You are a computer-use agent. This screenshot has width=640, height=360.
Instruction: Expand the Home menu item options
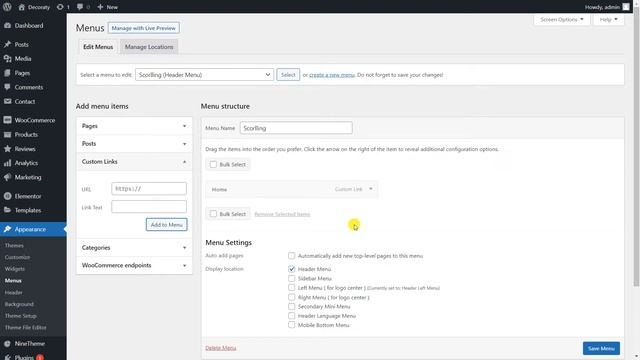[x=371, y=189]
